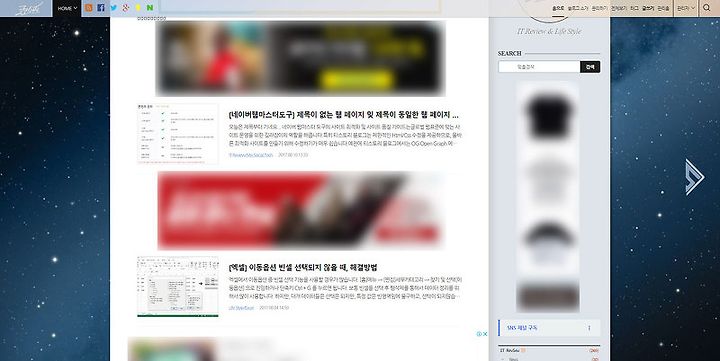Click the black banner ad at top
The width and height of the screenshot is (720, 361).
301,58
